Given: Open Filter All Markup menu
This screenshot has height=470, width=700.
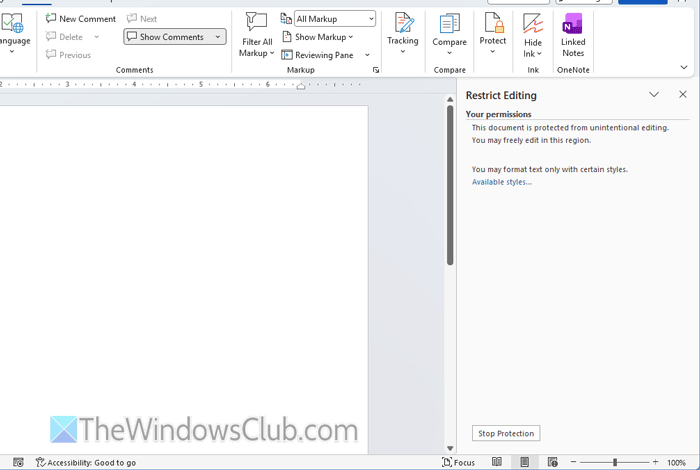Looking at the screenshot, I should pos(257,35).
